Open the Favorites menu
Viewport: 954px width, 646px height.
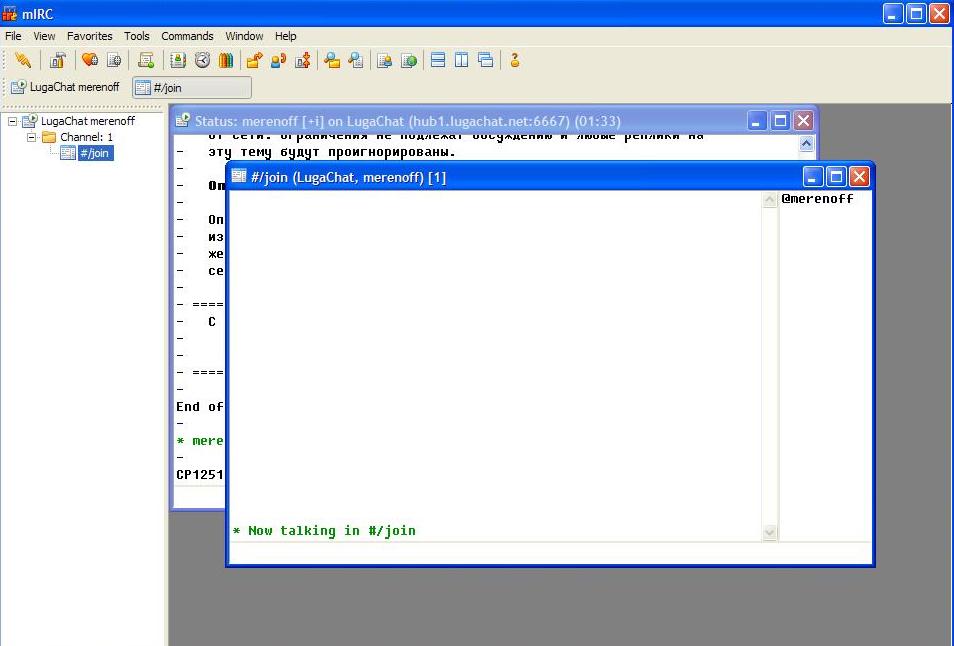pyautogui.click(x=89, y=36)
